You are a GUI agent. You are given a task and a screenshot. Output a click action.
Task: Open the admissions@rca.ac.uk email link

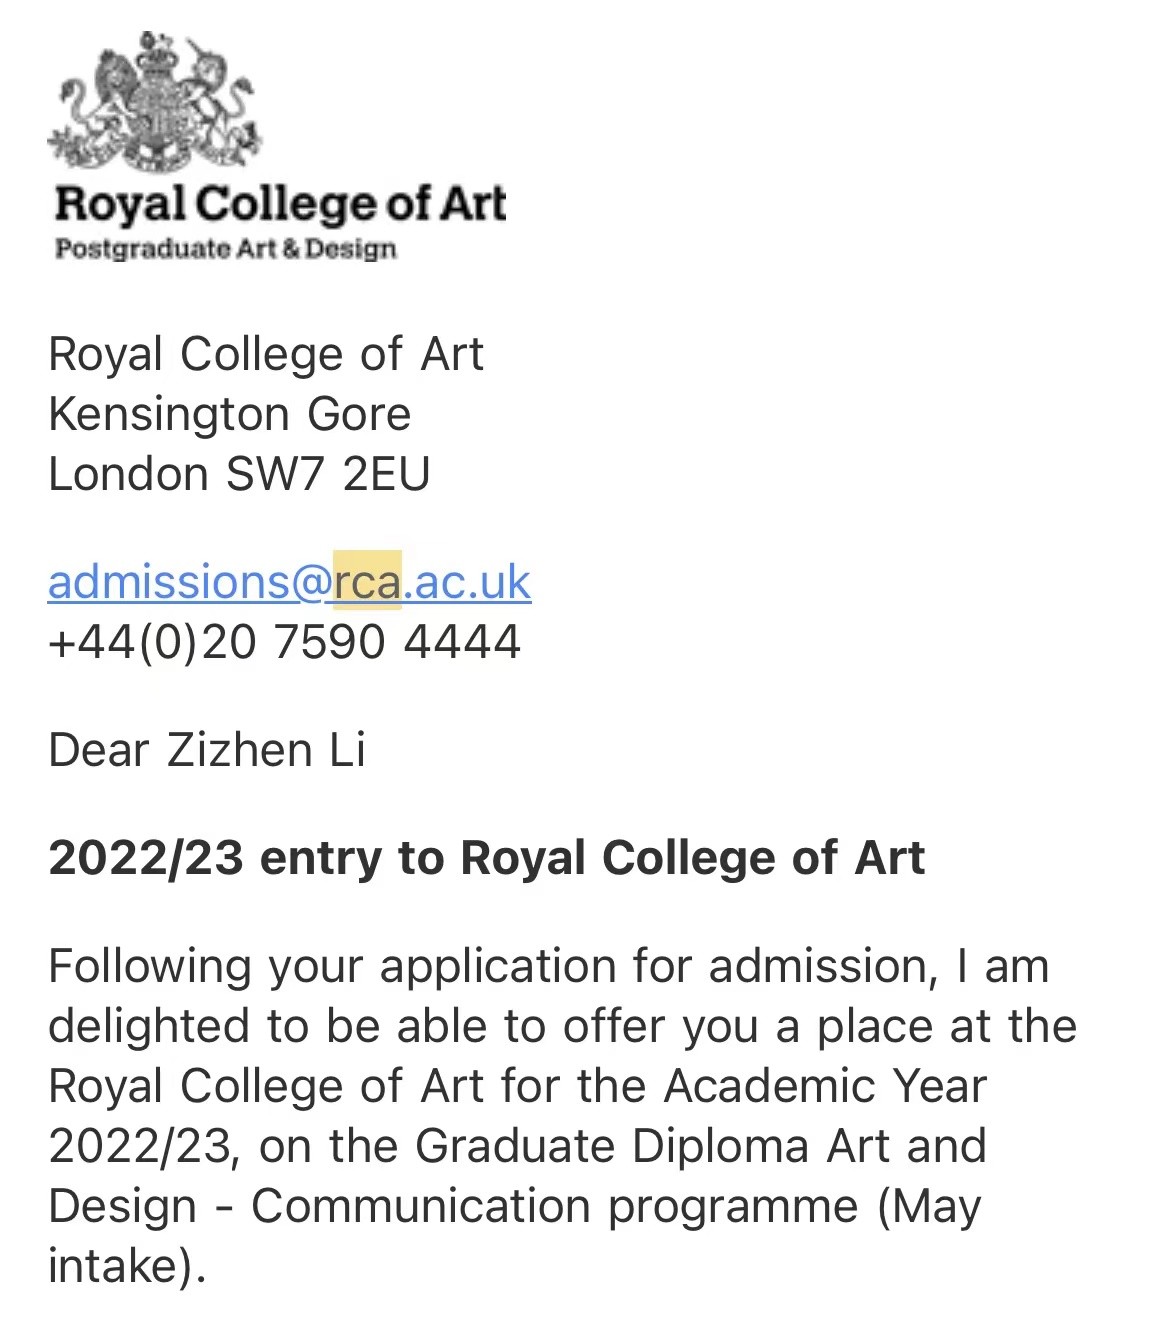point(289,582)
